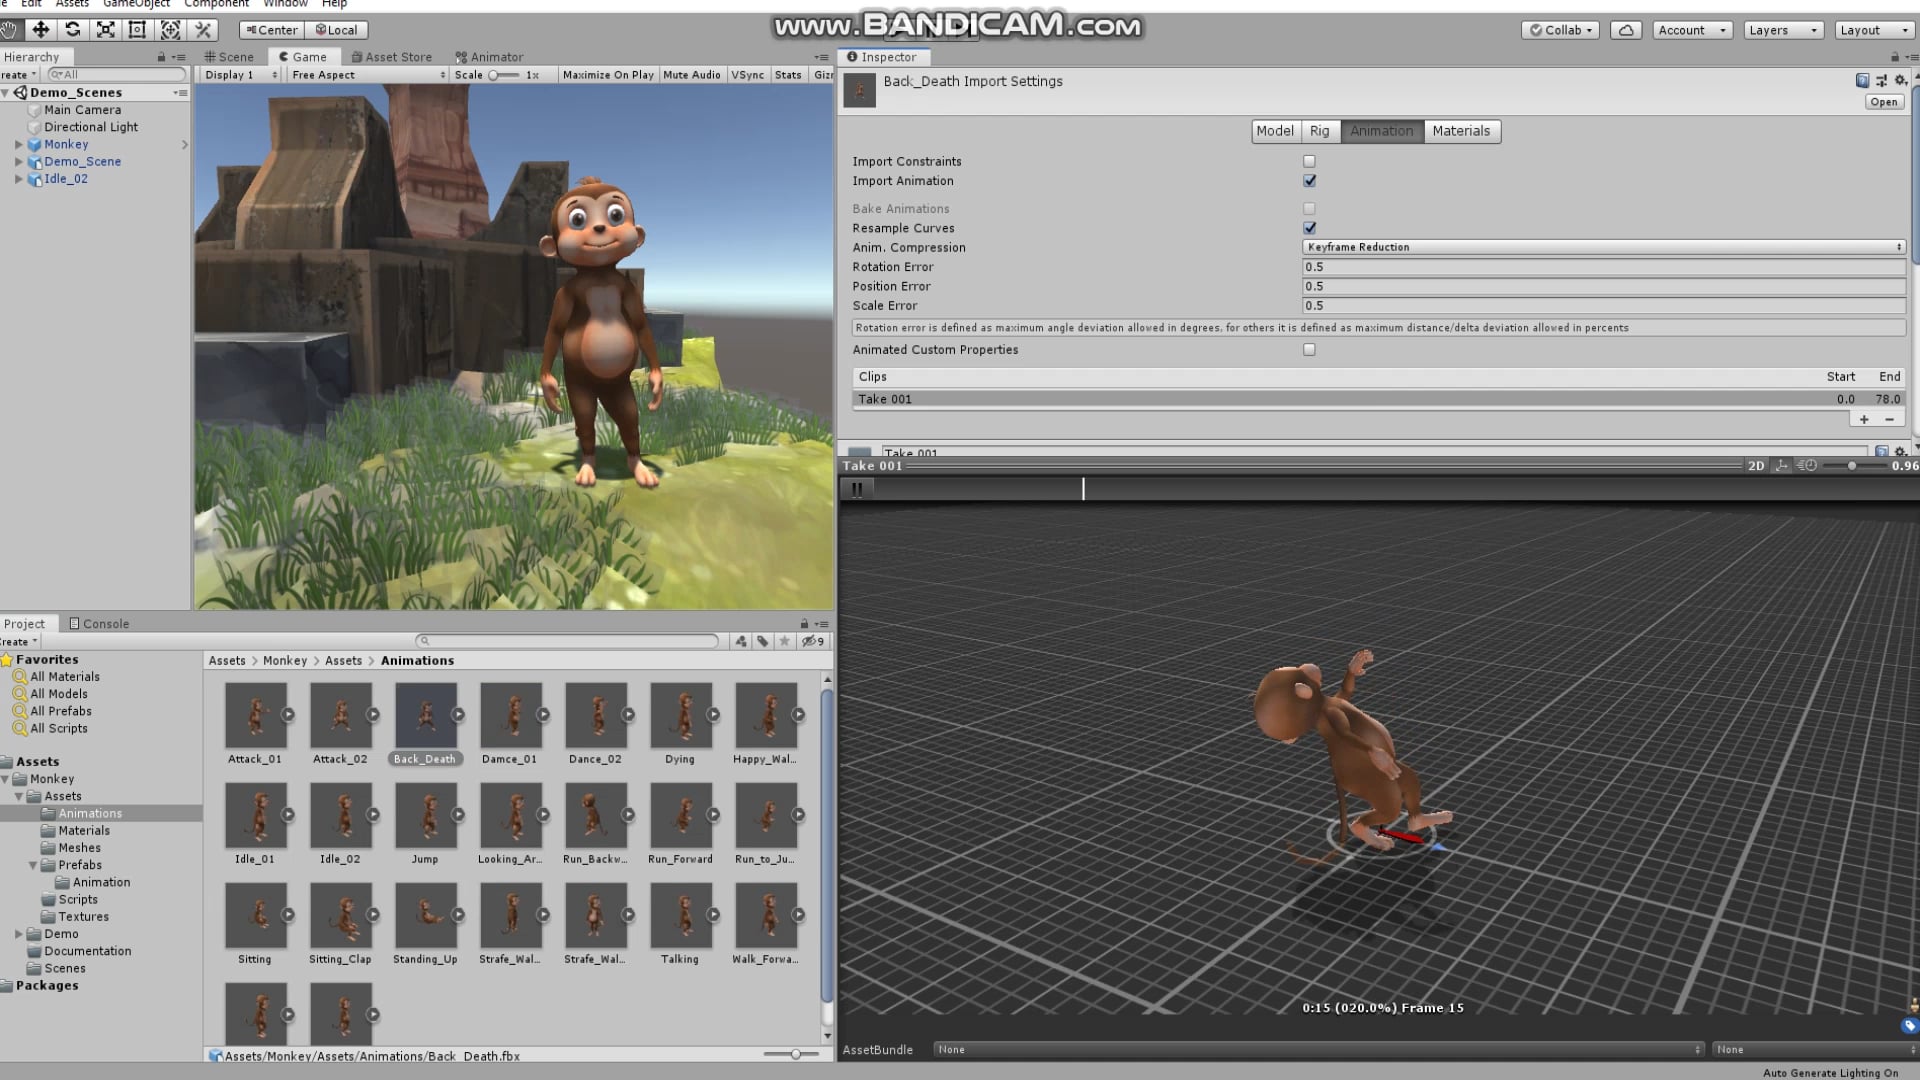
Task: Select the Rotate tool
Action: pos(72,29)
